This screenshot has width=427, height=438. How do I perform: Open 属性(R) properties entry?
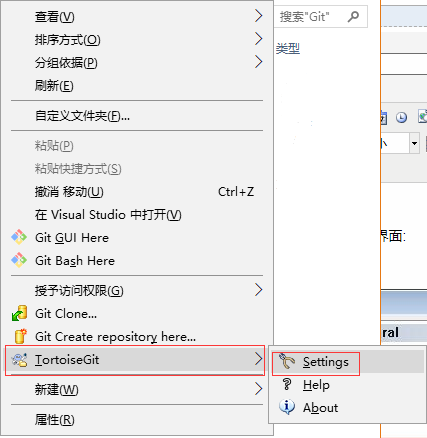coord(137,419)
